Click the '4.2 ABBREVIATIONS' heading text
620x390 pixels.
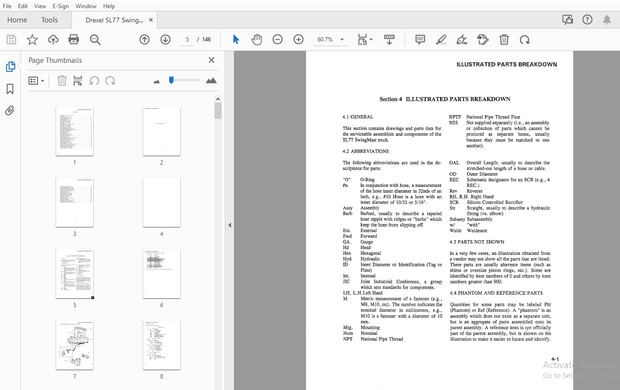(x=366, y=151)
